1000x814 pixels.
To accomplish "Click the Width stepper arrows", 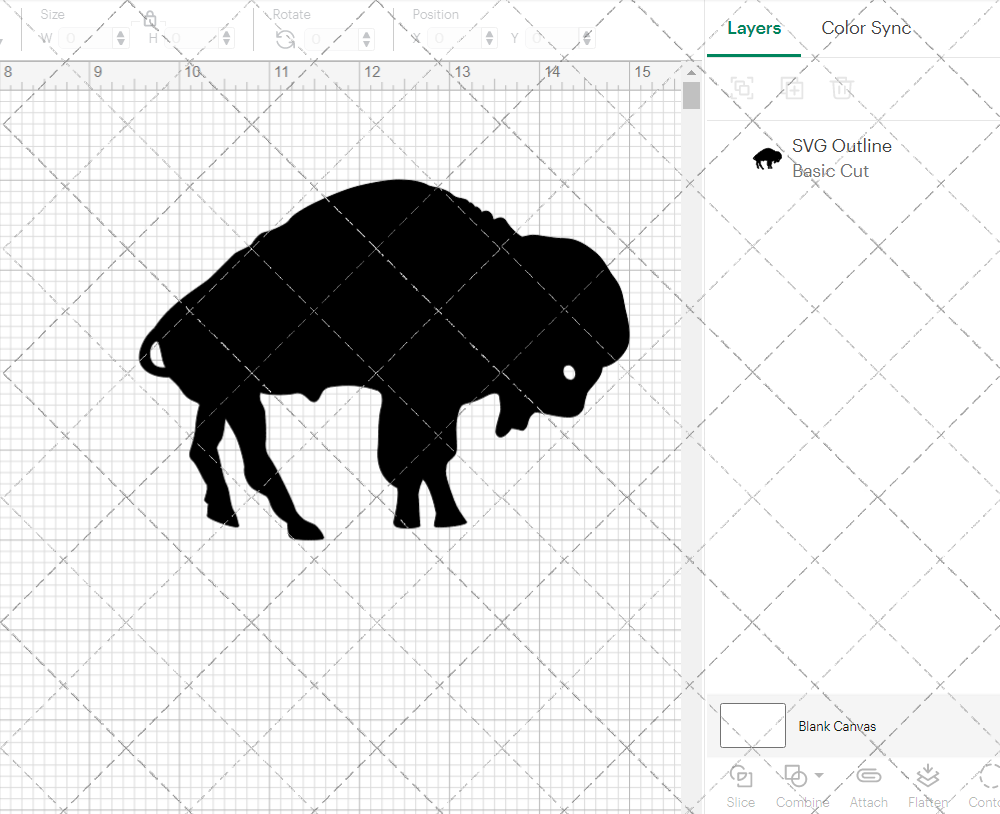I will 122,39.
